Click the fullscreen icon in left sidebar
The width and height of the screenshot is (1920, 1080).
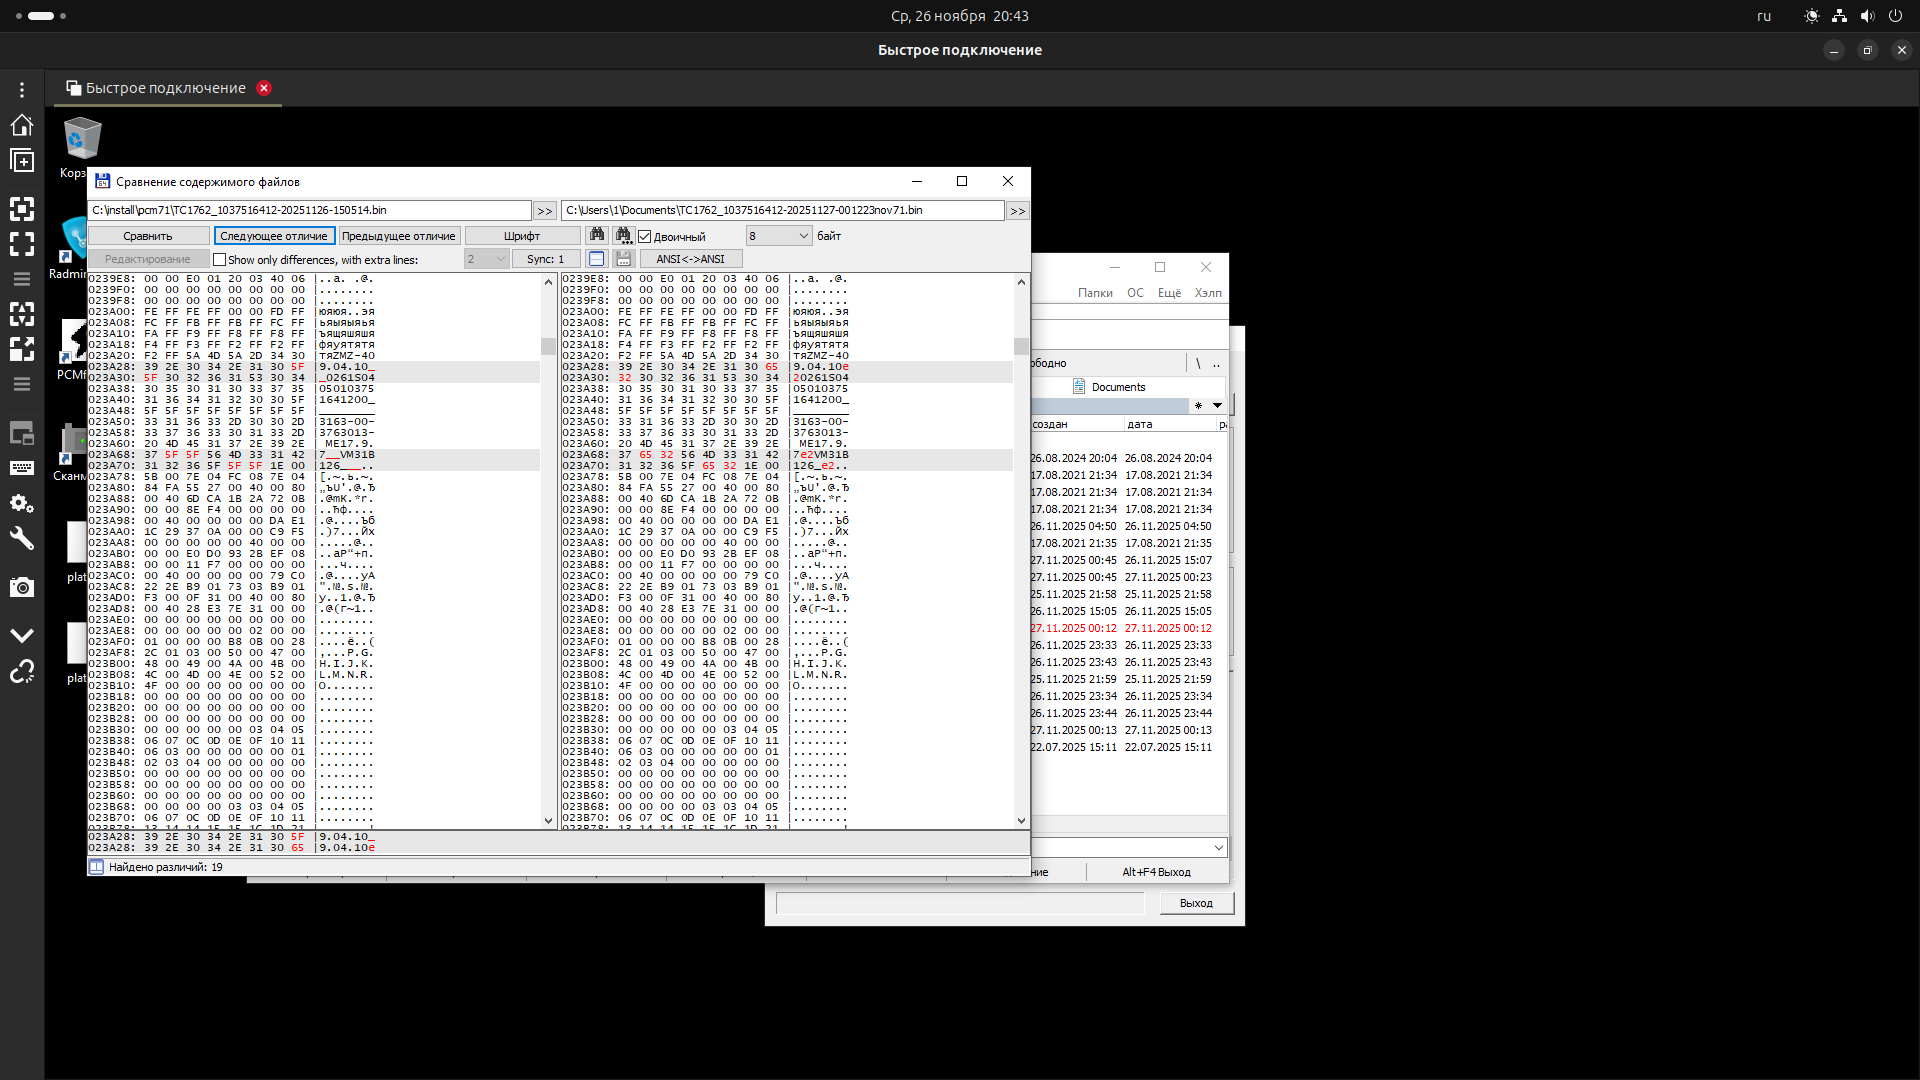point(22,244)
